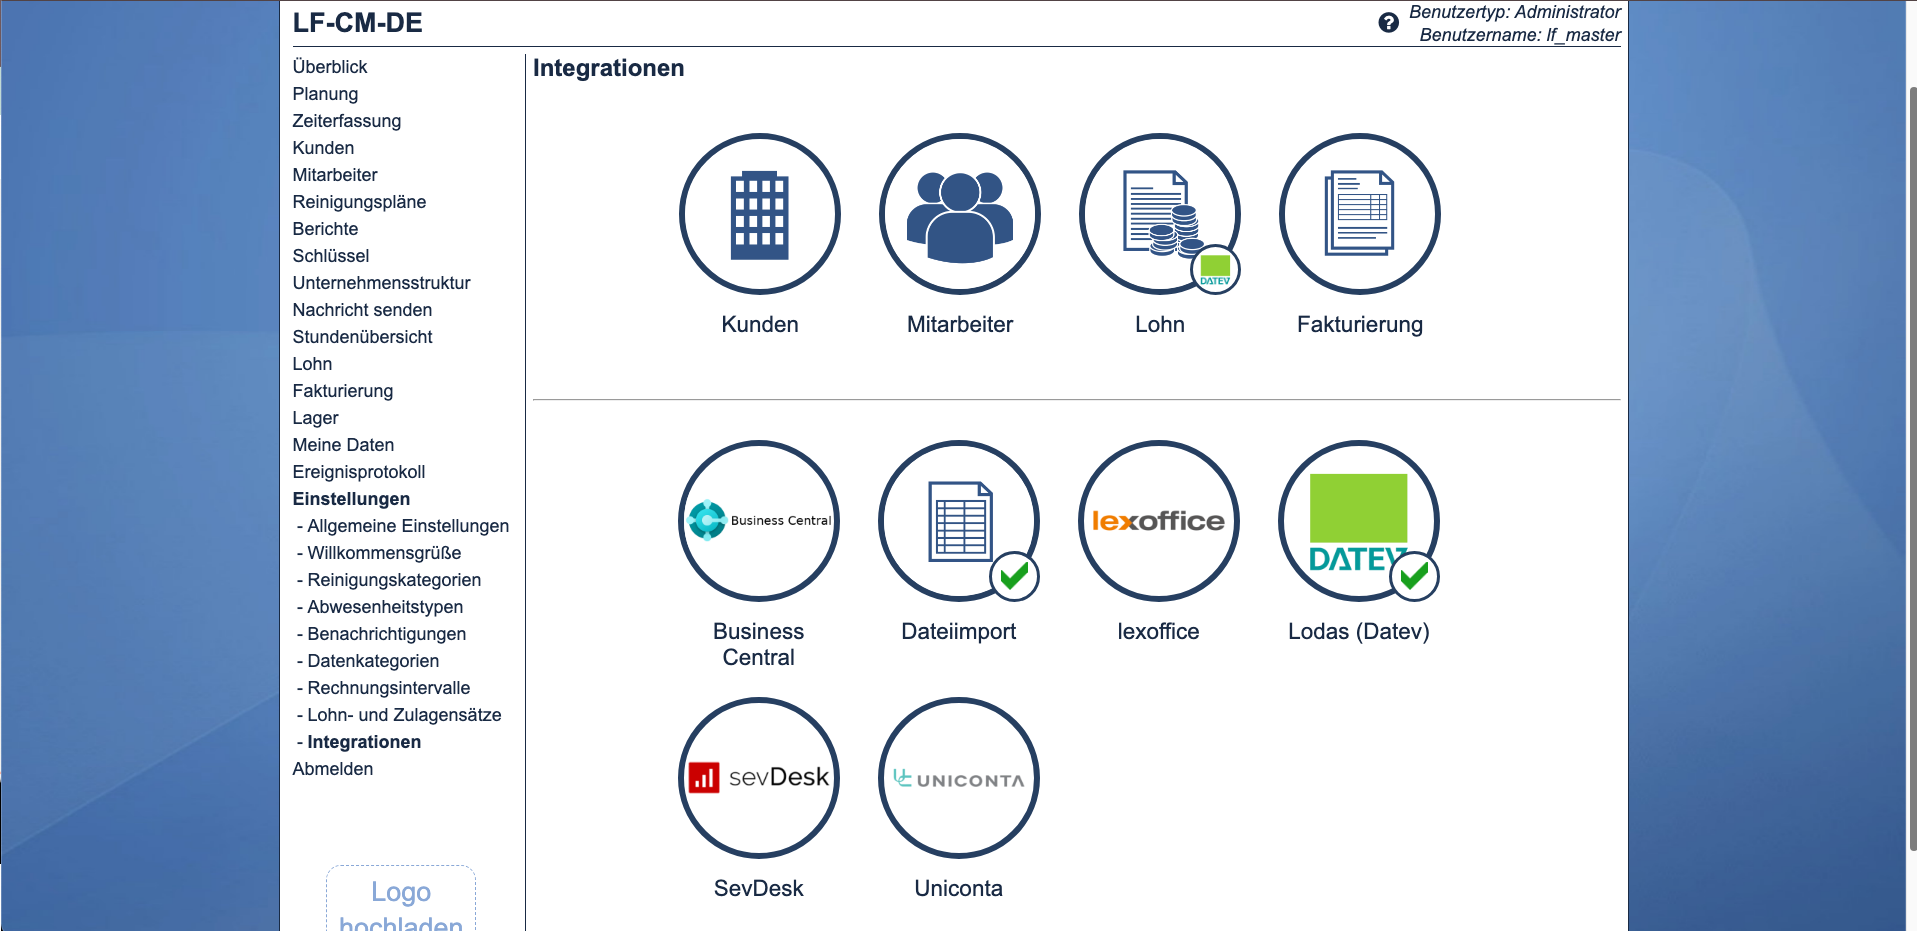Navigate to Lohn- und Zulagensätze settings
1917x931 pixels.
click(x=404, y=715)
